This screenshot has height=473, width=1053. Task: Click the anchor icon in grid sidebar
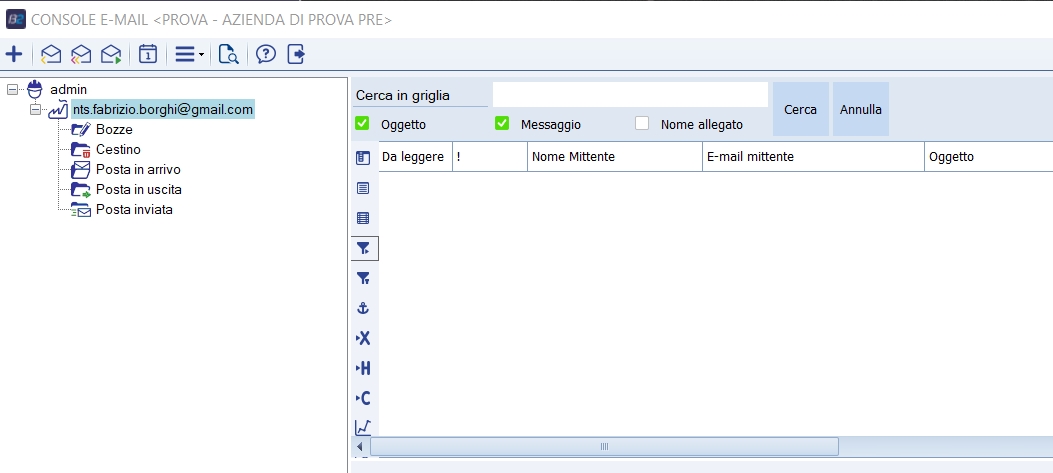pos(363,308)
